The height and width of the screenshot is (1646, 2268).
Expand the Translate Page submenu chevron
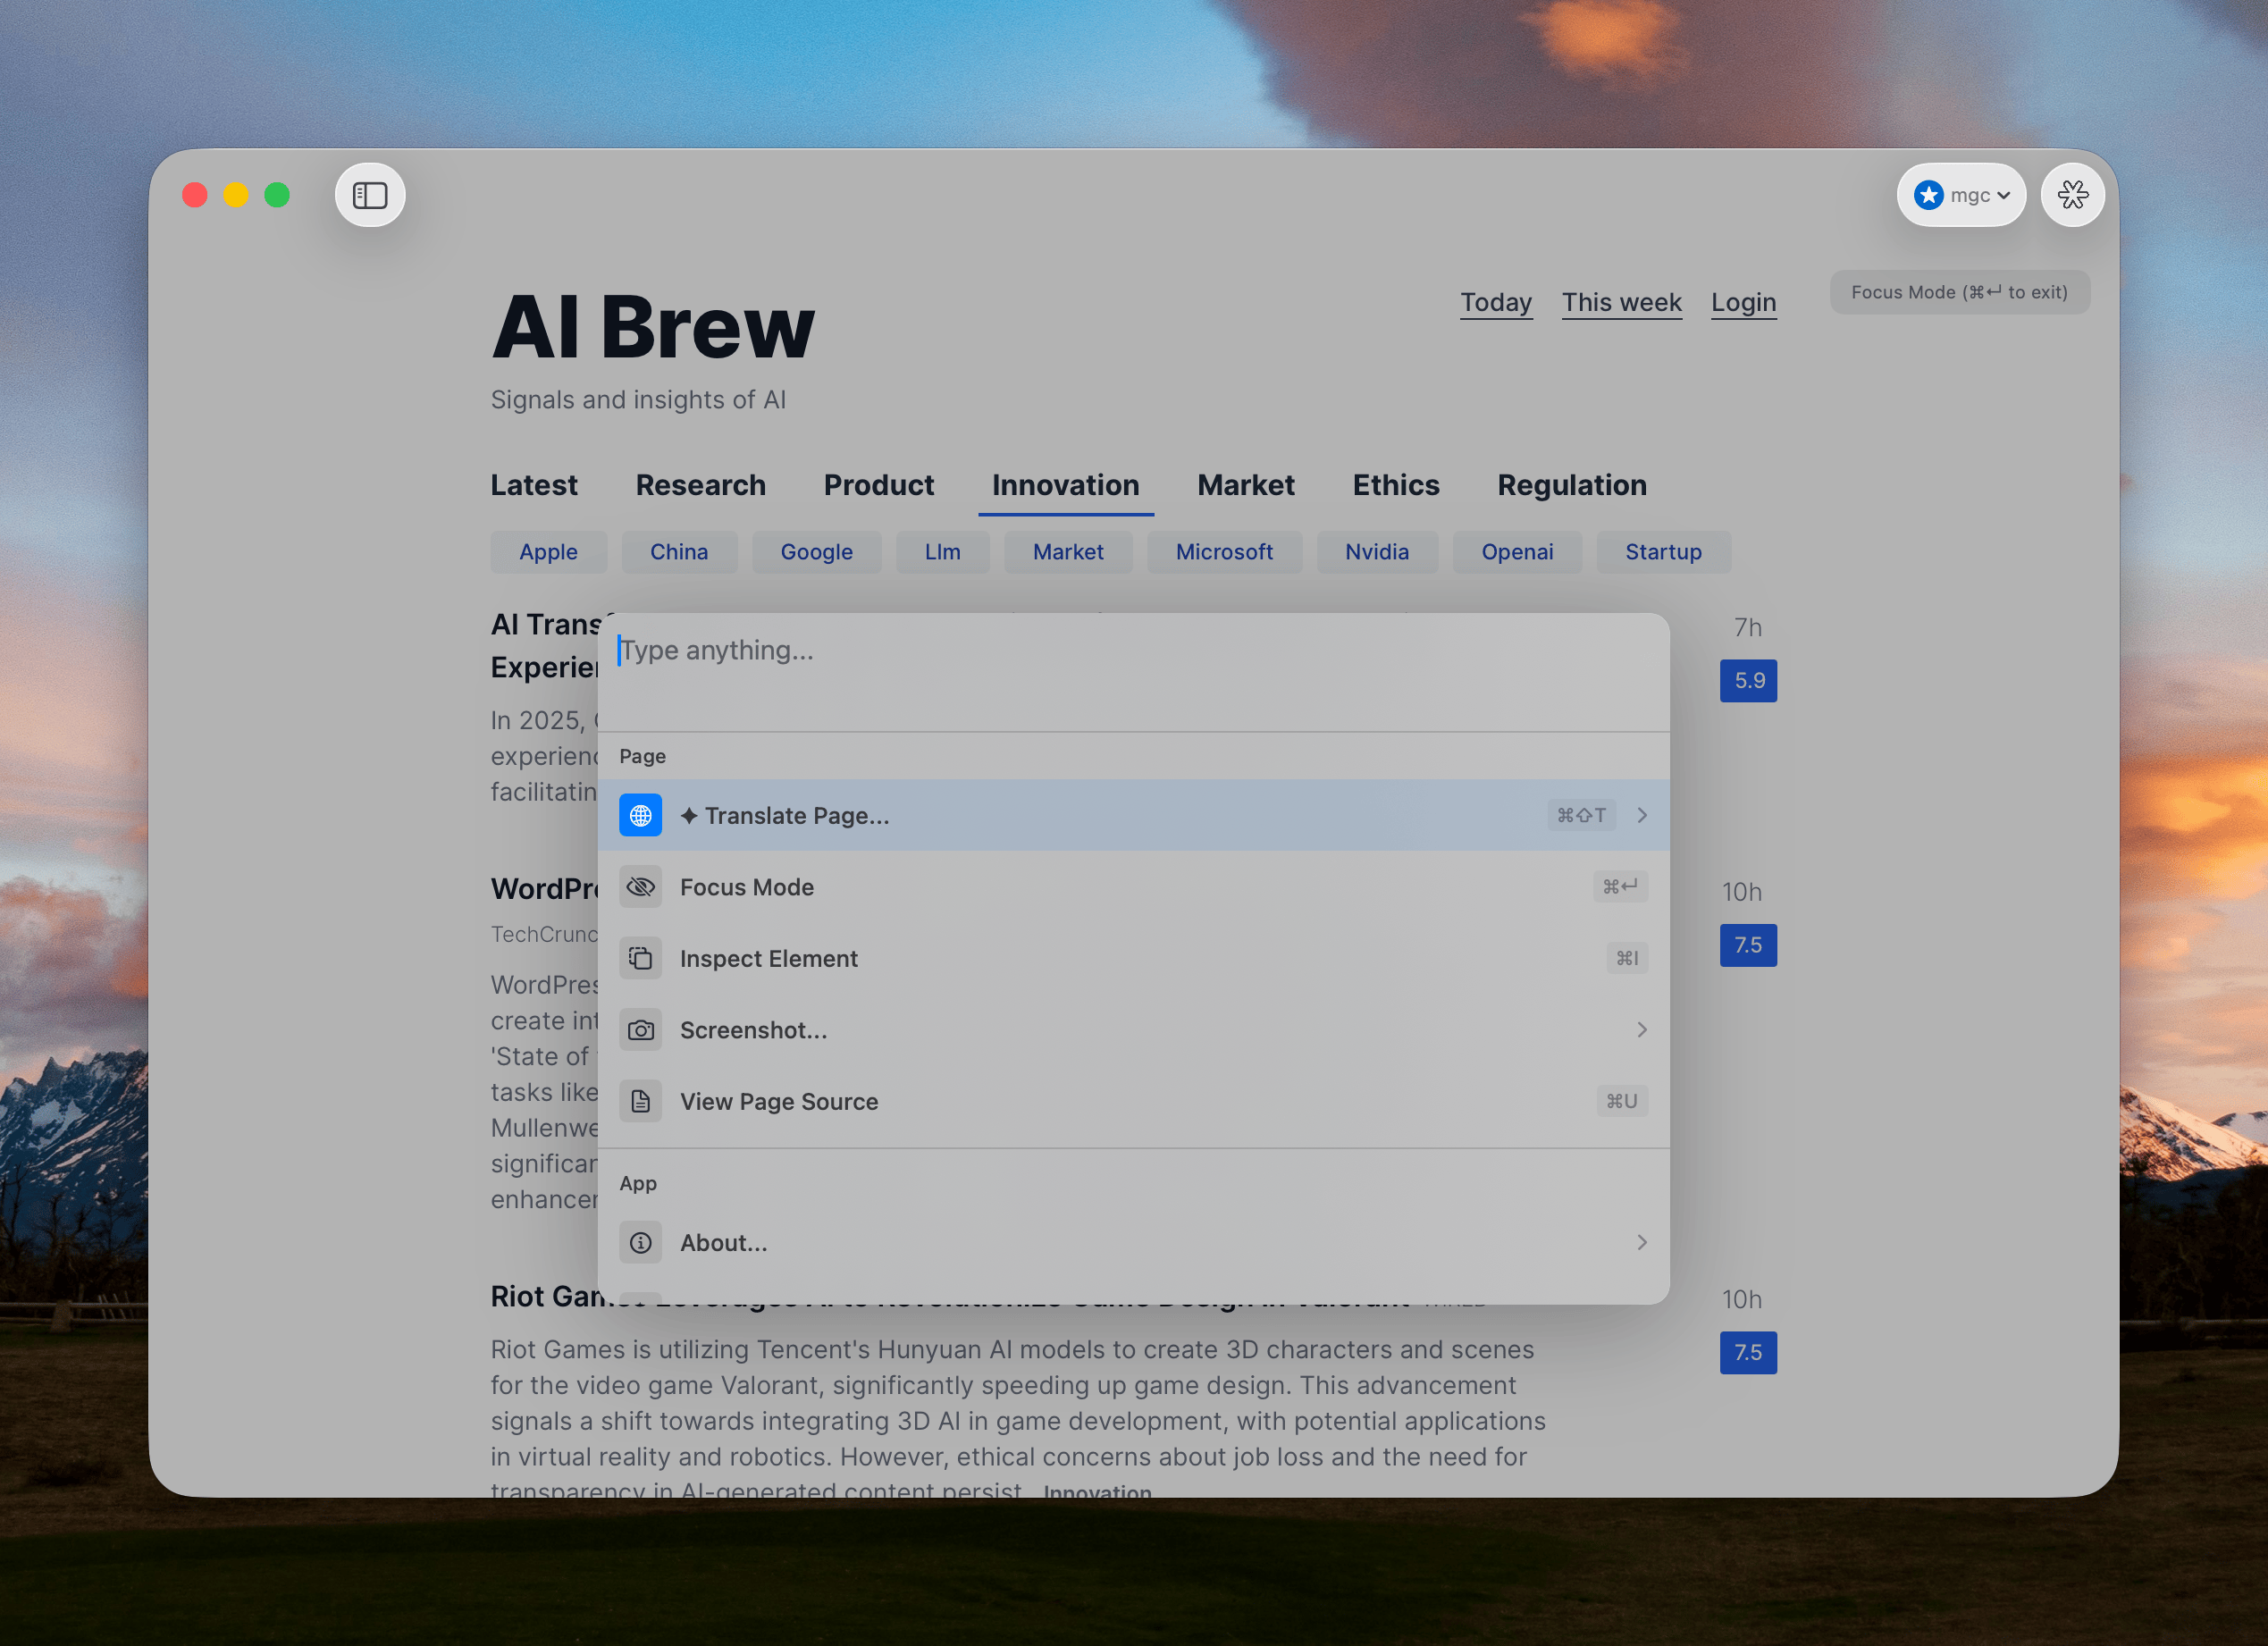coord(1641,815)
